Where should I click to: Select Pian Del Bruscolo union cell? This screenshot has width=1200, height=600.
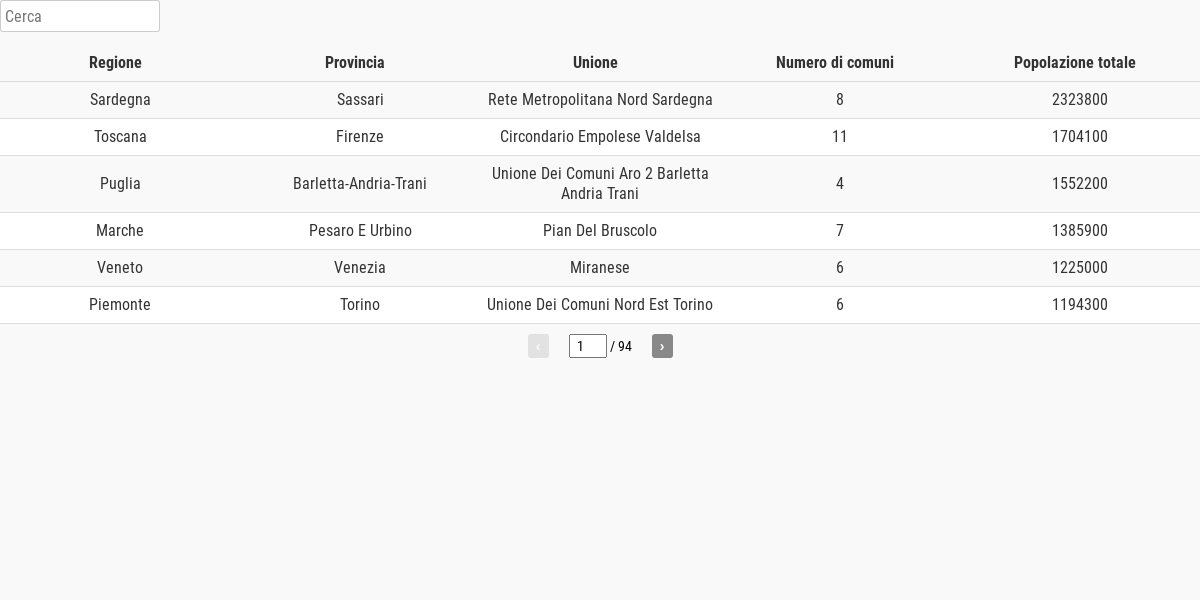600,231
